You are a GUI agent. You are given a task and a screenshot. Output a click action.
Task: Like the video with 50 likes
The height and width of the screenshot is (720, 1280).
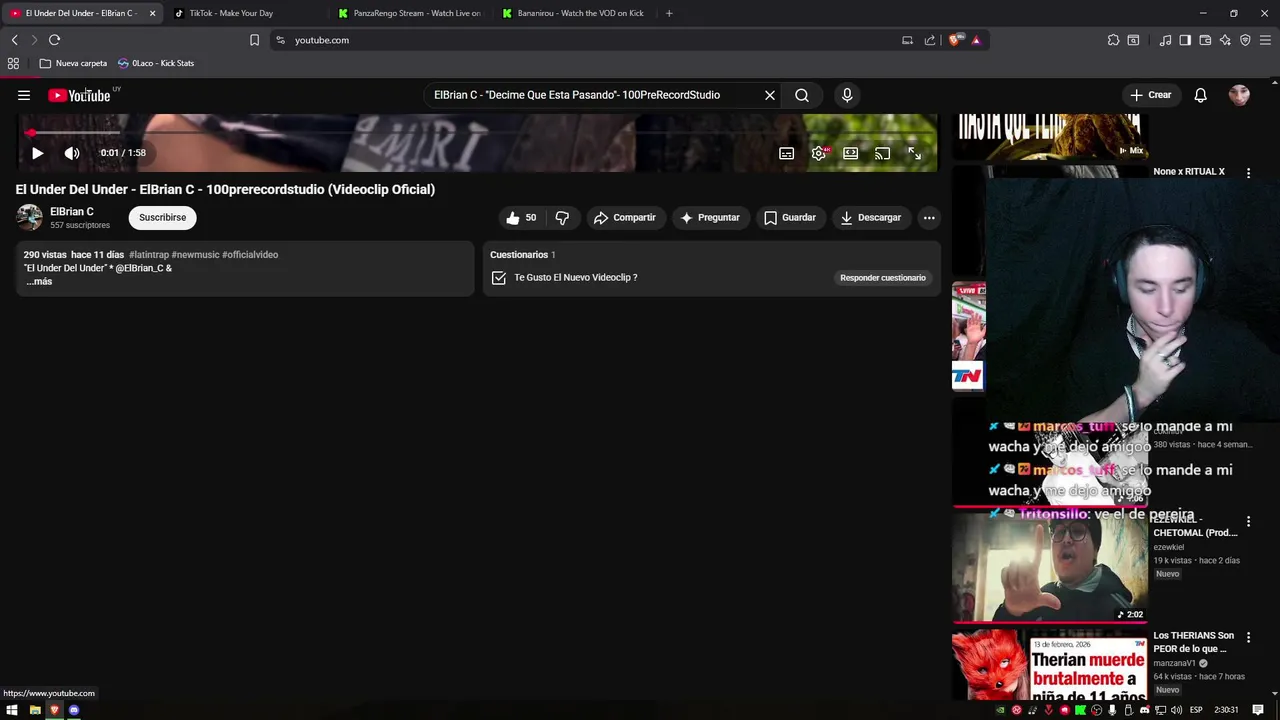(521, 217)
